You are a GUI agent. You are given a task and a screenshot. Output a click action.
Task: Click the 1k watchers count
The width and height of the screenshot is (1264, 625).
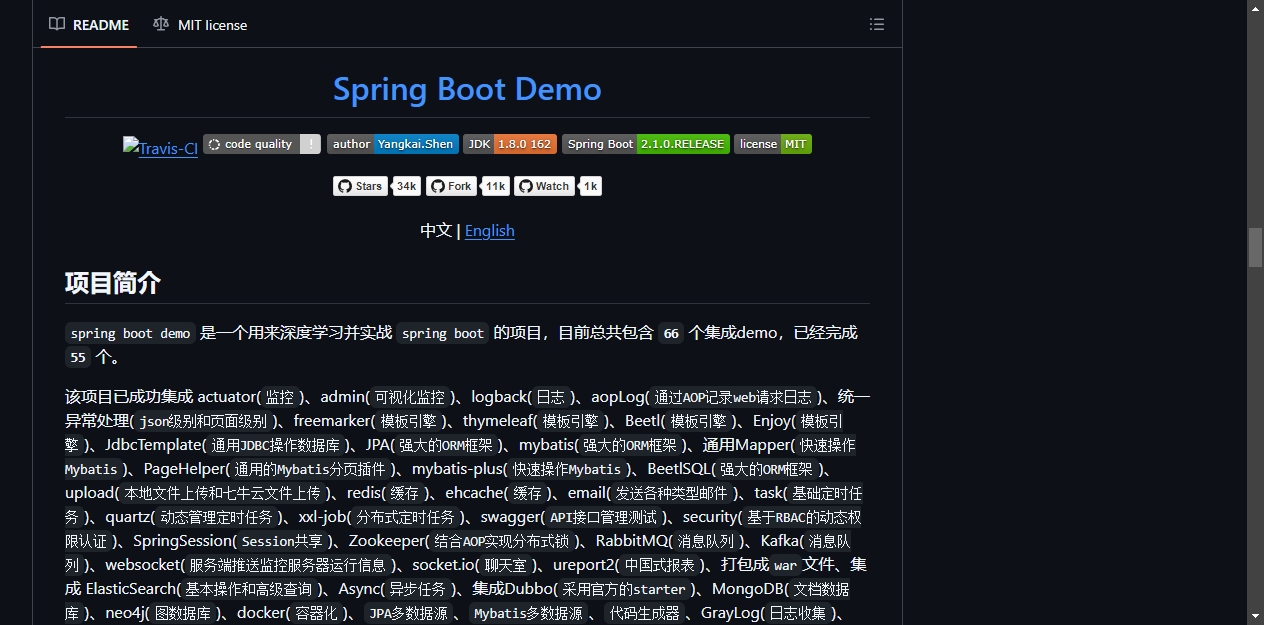[x=590, y=186]
